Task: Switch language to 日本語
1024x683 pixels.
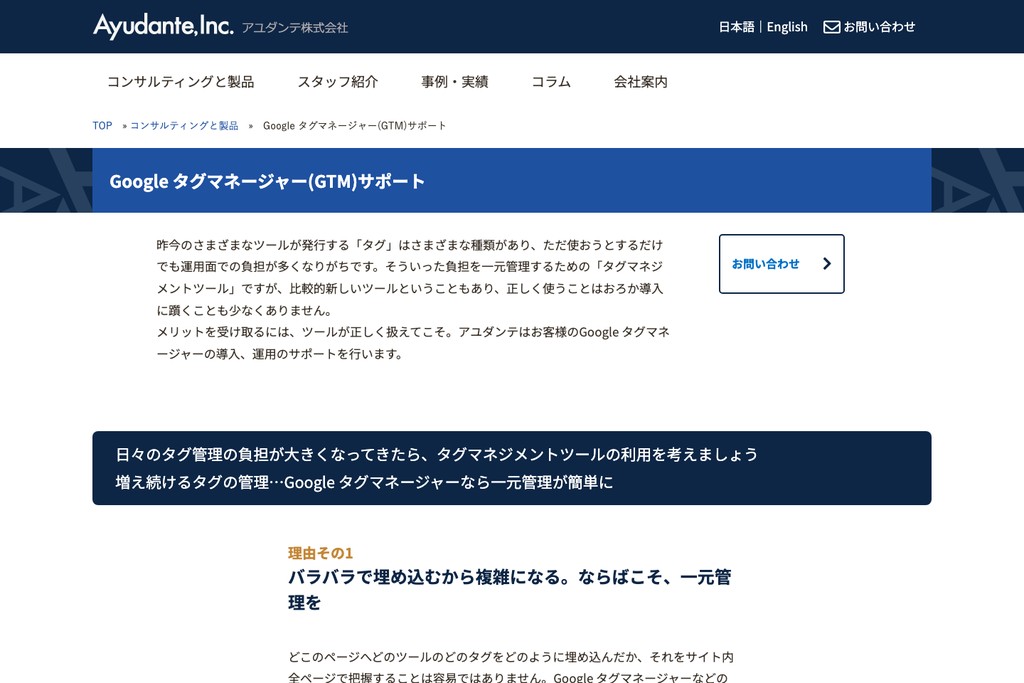Action: (736, 27)
